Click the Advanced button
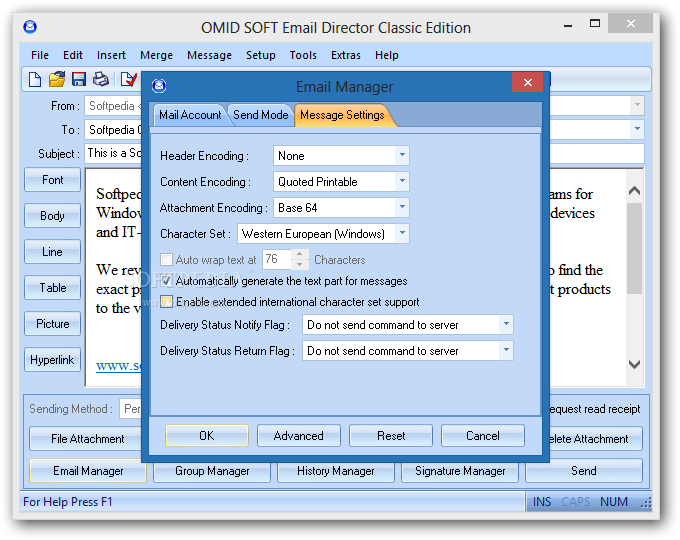The height and width of the screenshot is (540, 680). click(299, 435)
